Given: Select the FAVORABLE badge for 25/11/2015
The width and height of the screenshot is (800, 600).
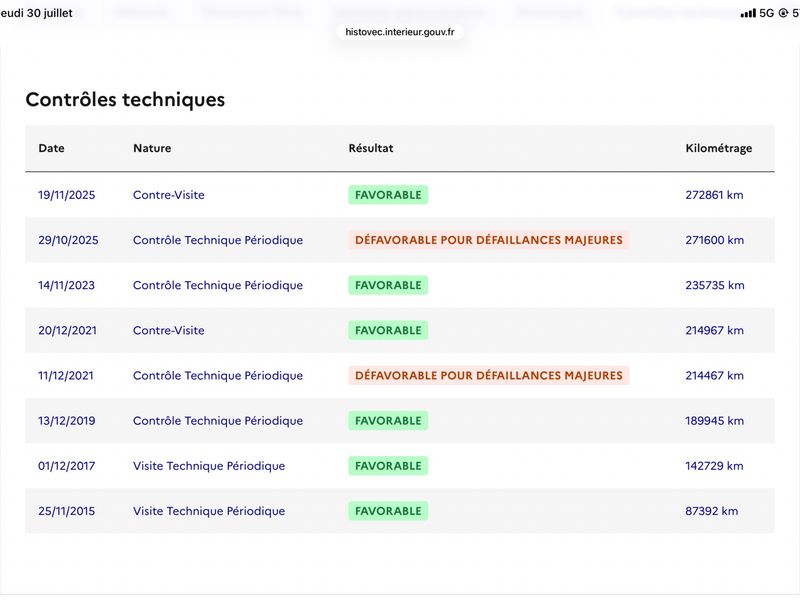Looking at the screenshot, I should 388,511.
